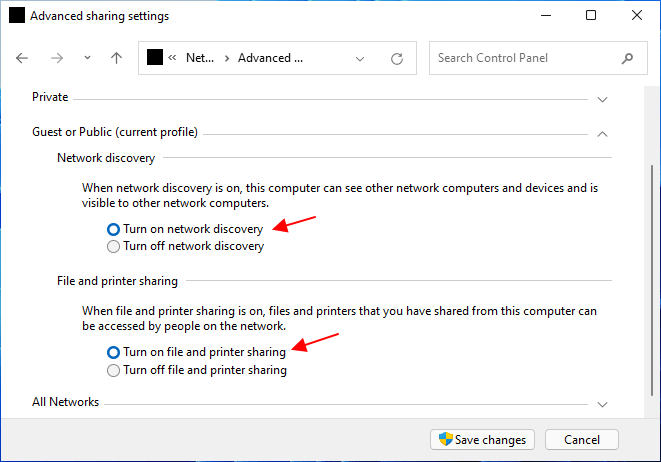
Task: Click the Advanced breadcrumb in address bar
Action: (x=270, y=59)
